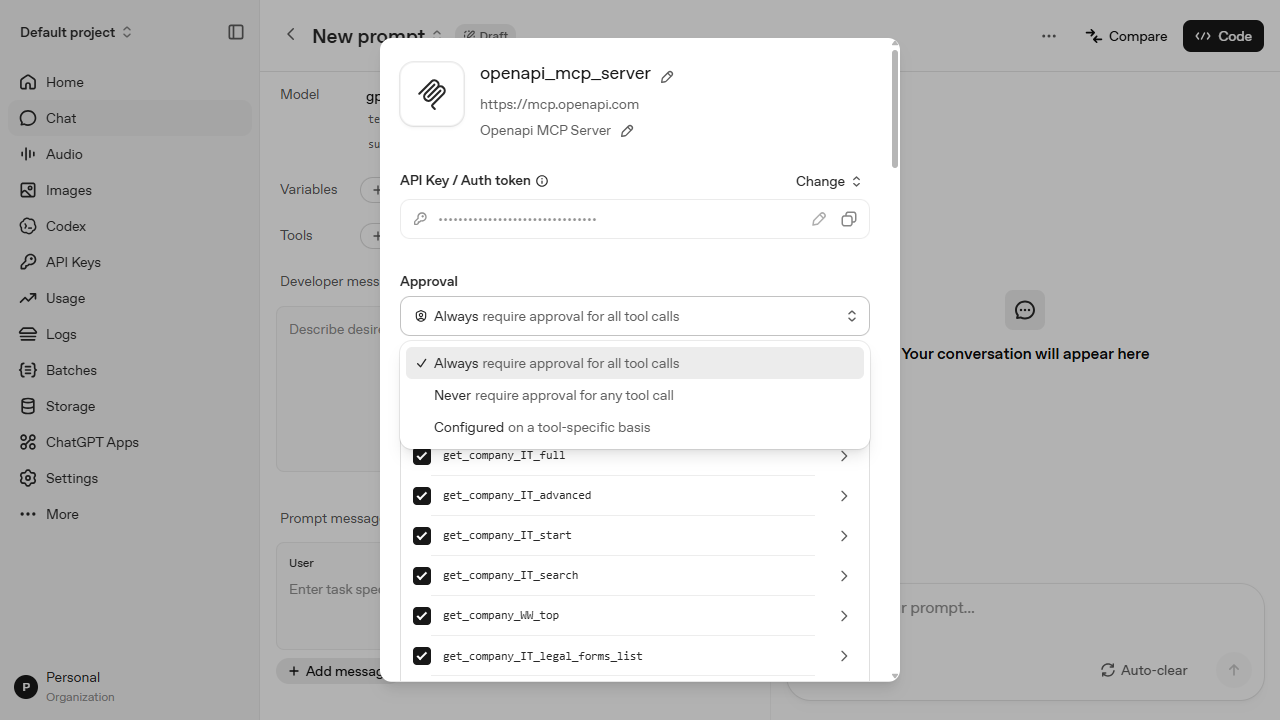The width and height of the screenshot is (1280, 720).
Task: Uncheck get_company_IT_advanced tool
Action: coord(422,496)
